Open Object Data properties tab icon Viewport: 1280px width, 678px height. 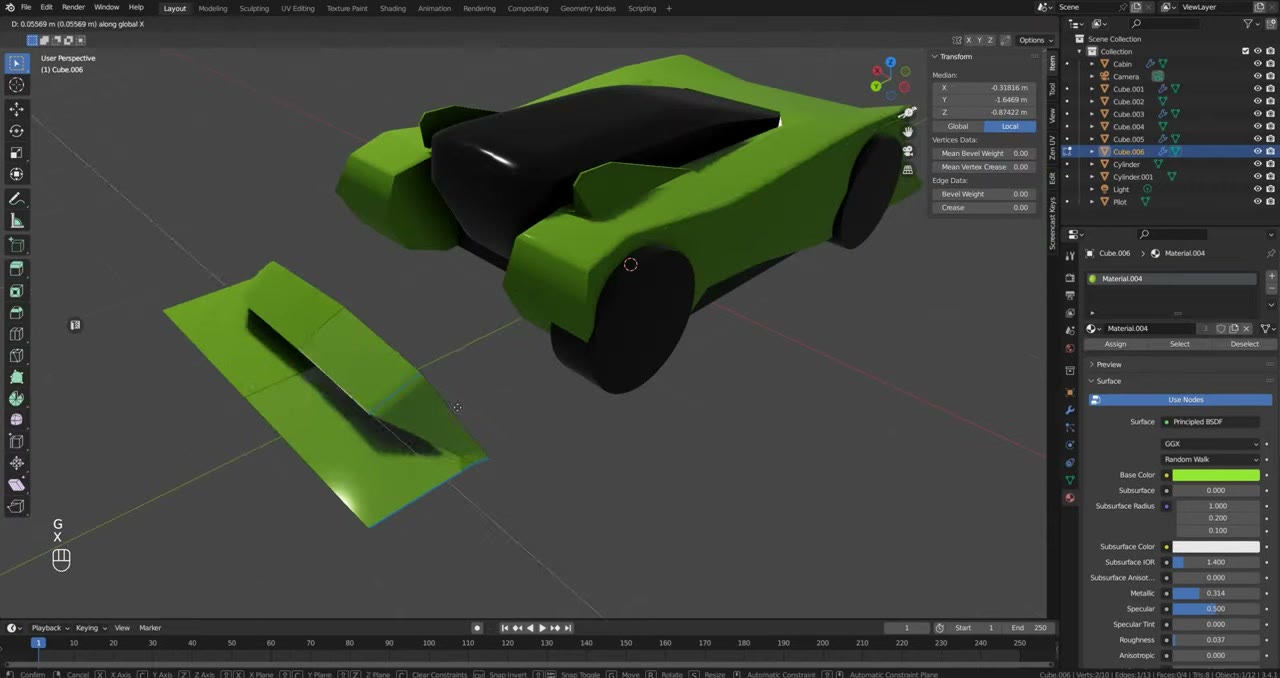(1069, 480)
